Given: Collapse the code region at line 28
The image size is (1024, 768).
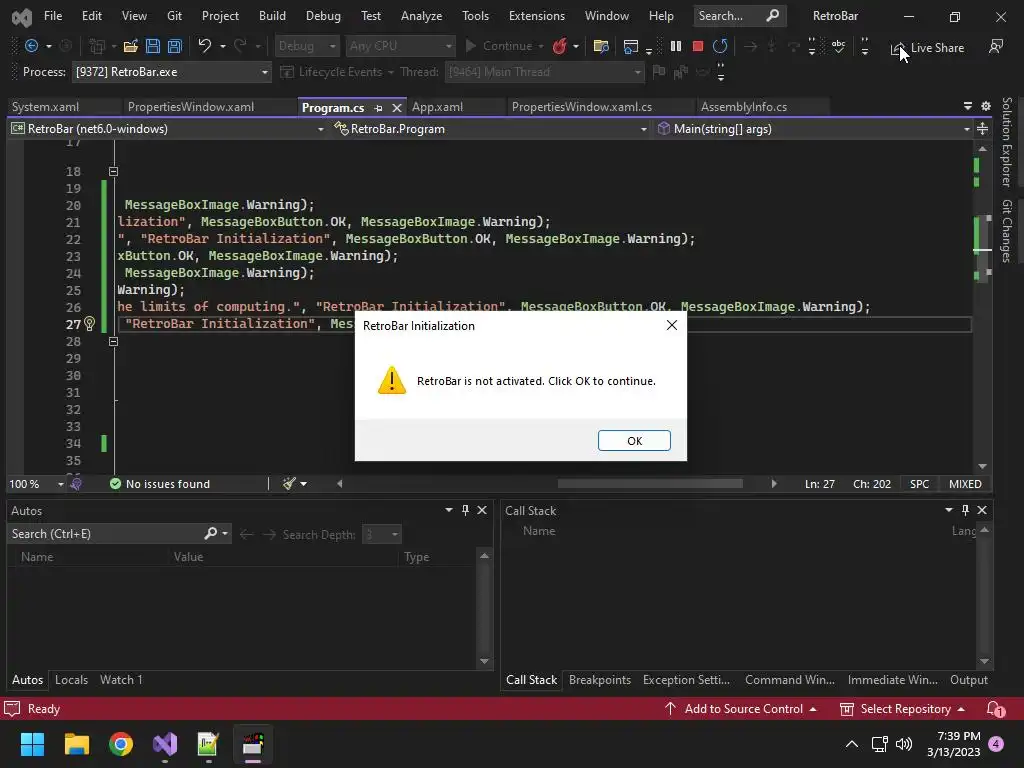Looking at the screenshot, I should point(113,341).
